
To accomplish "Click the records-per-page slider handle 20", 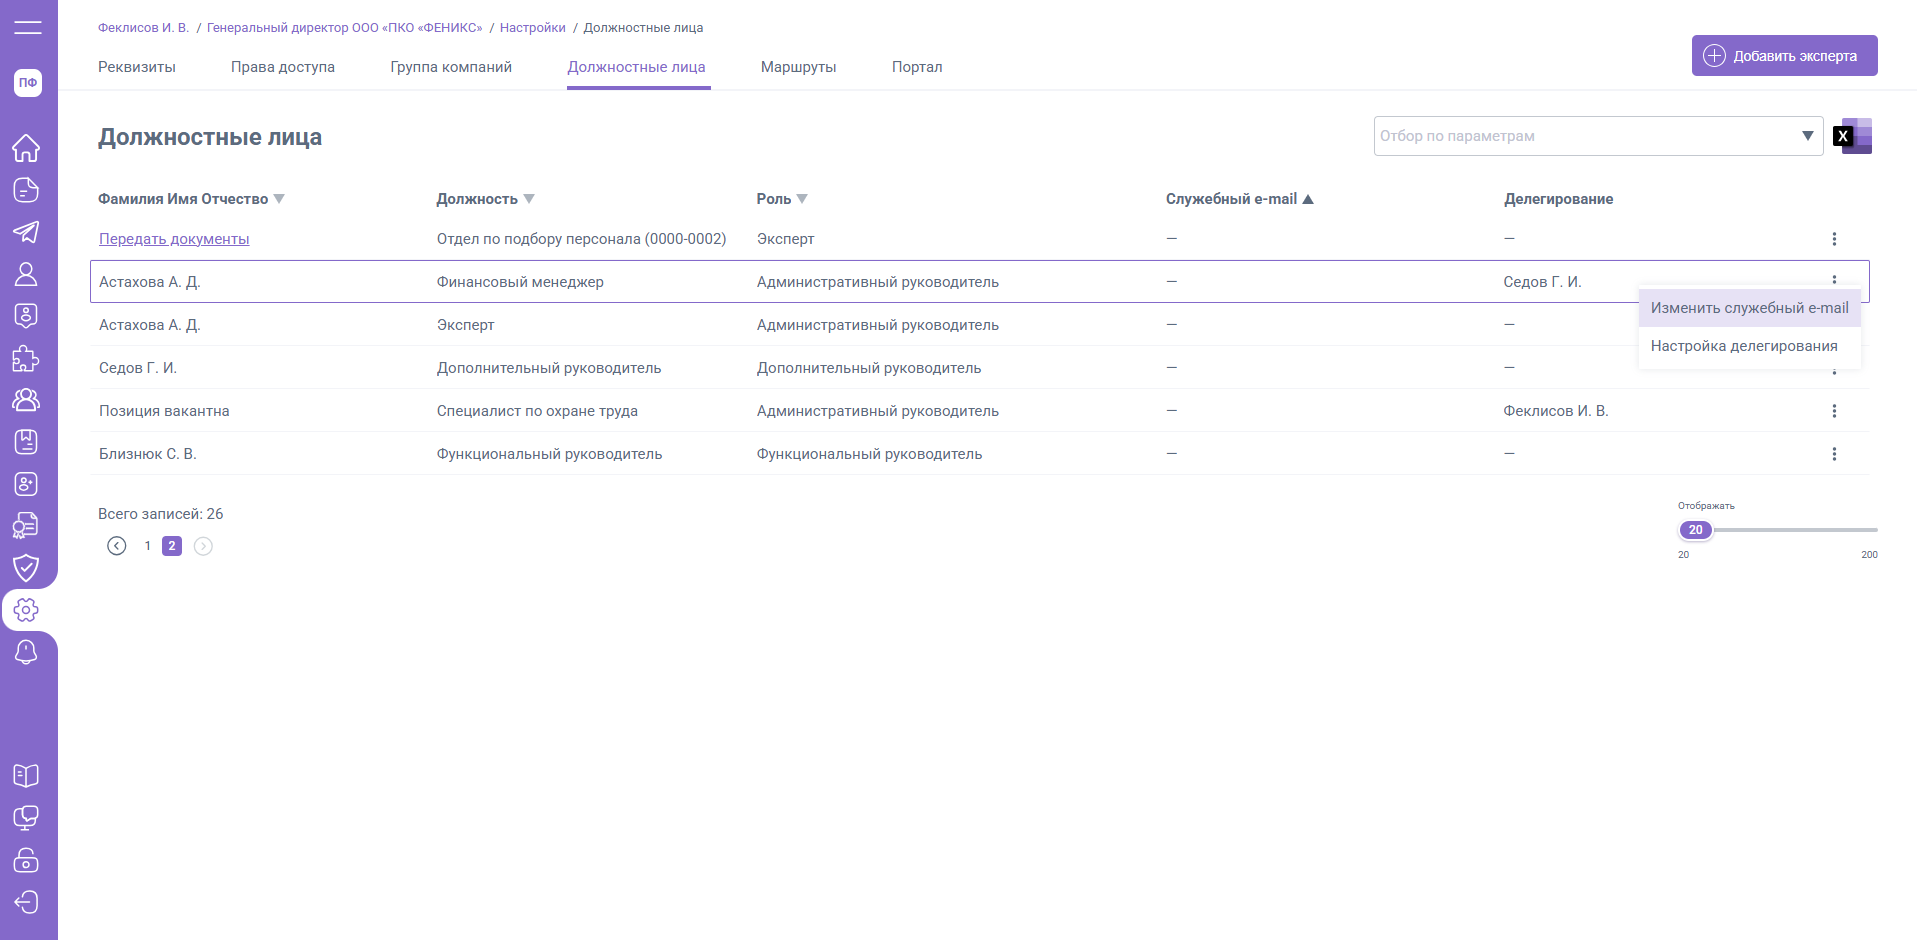I will click(x=1695, y=530).
